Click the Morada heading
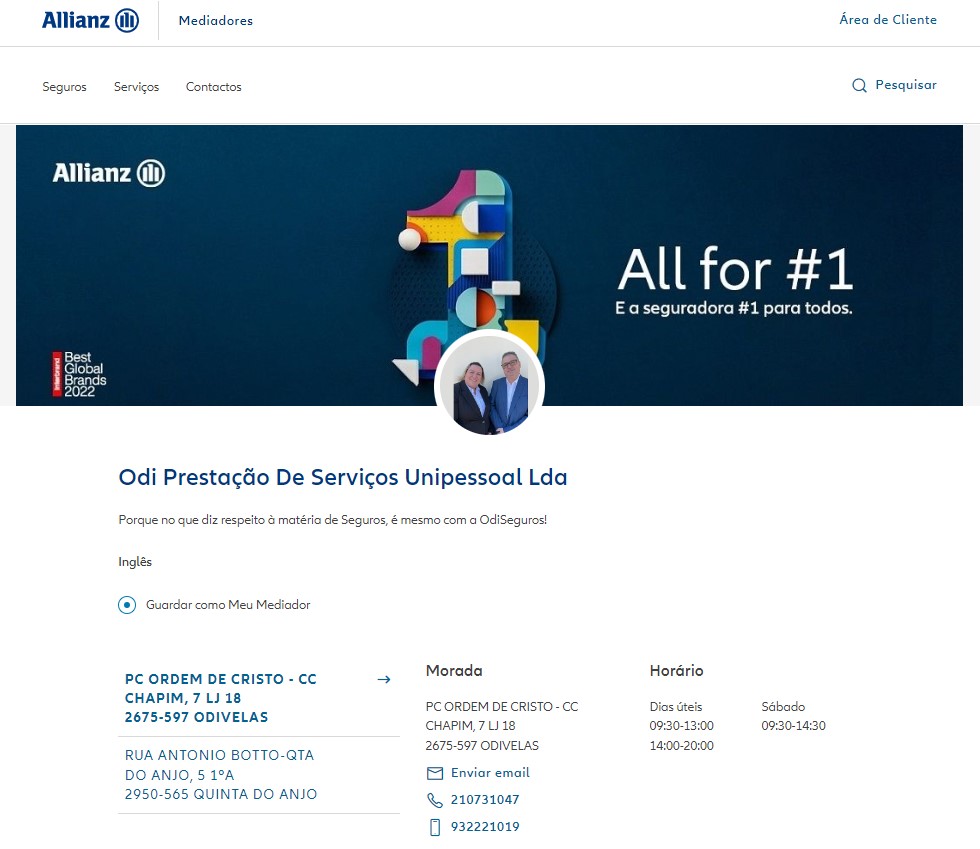The width and height of the screenshot is (980, 849). 454,671
